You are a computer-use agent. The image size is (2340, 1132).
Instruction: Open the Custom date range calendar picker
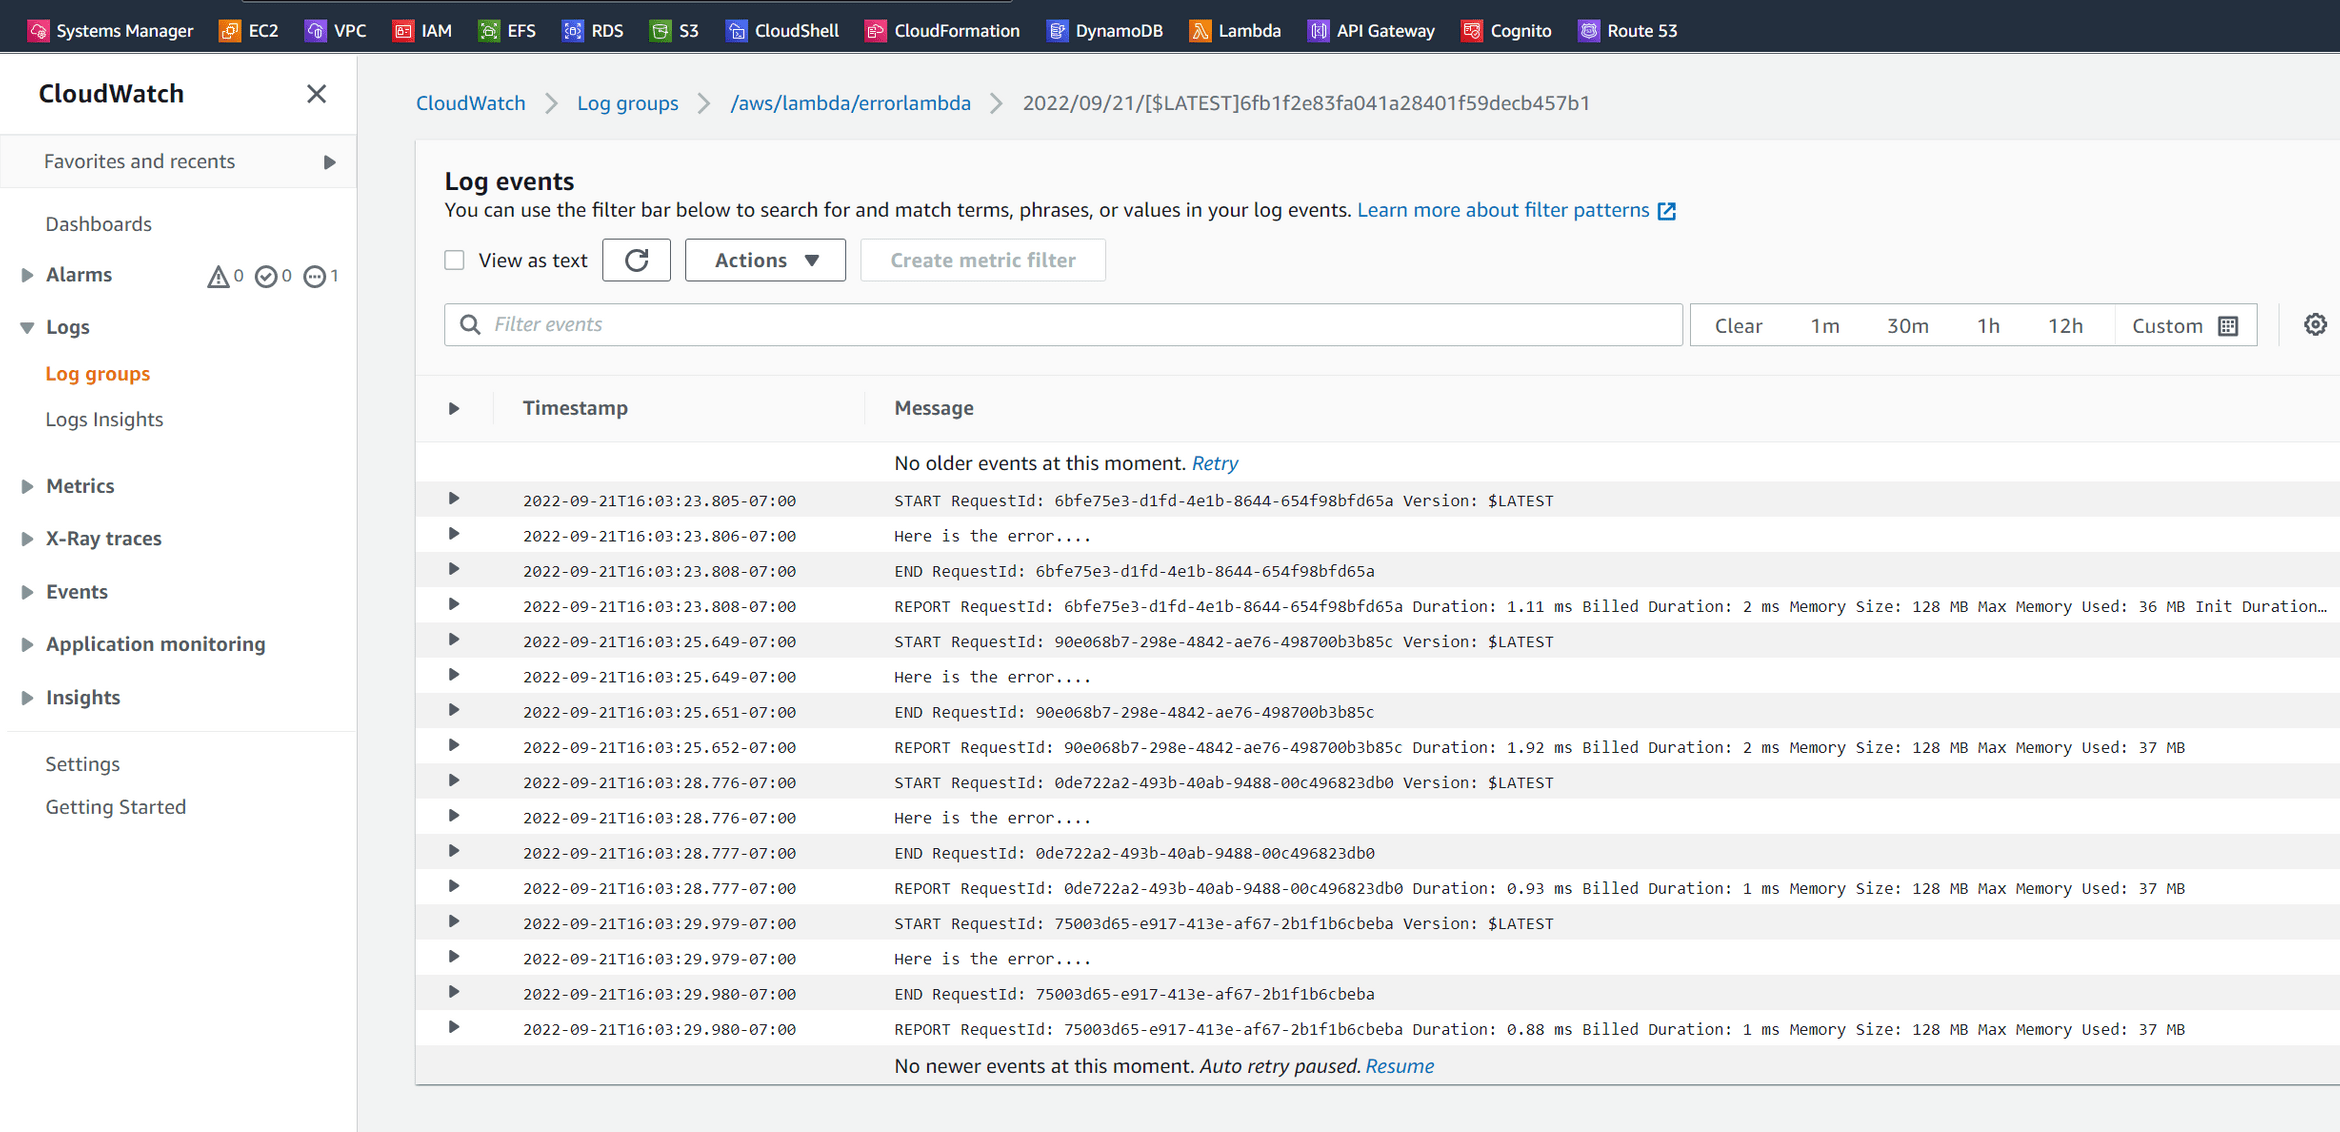[2227, 325]
